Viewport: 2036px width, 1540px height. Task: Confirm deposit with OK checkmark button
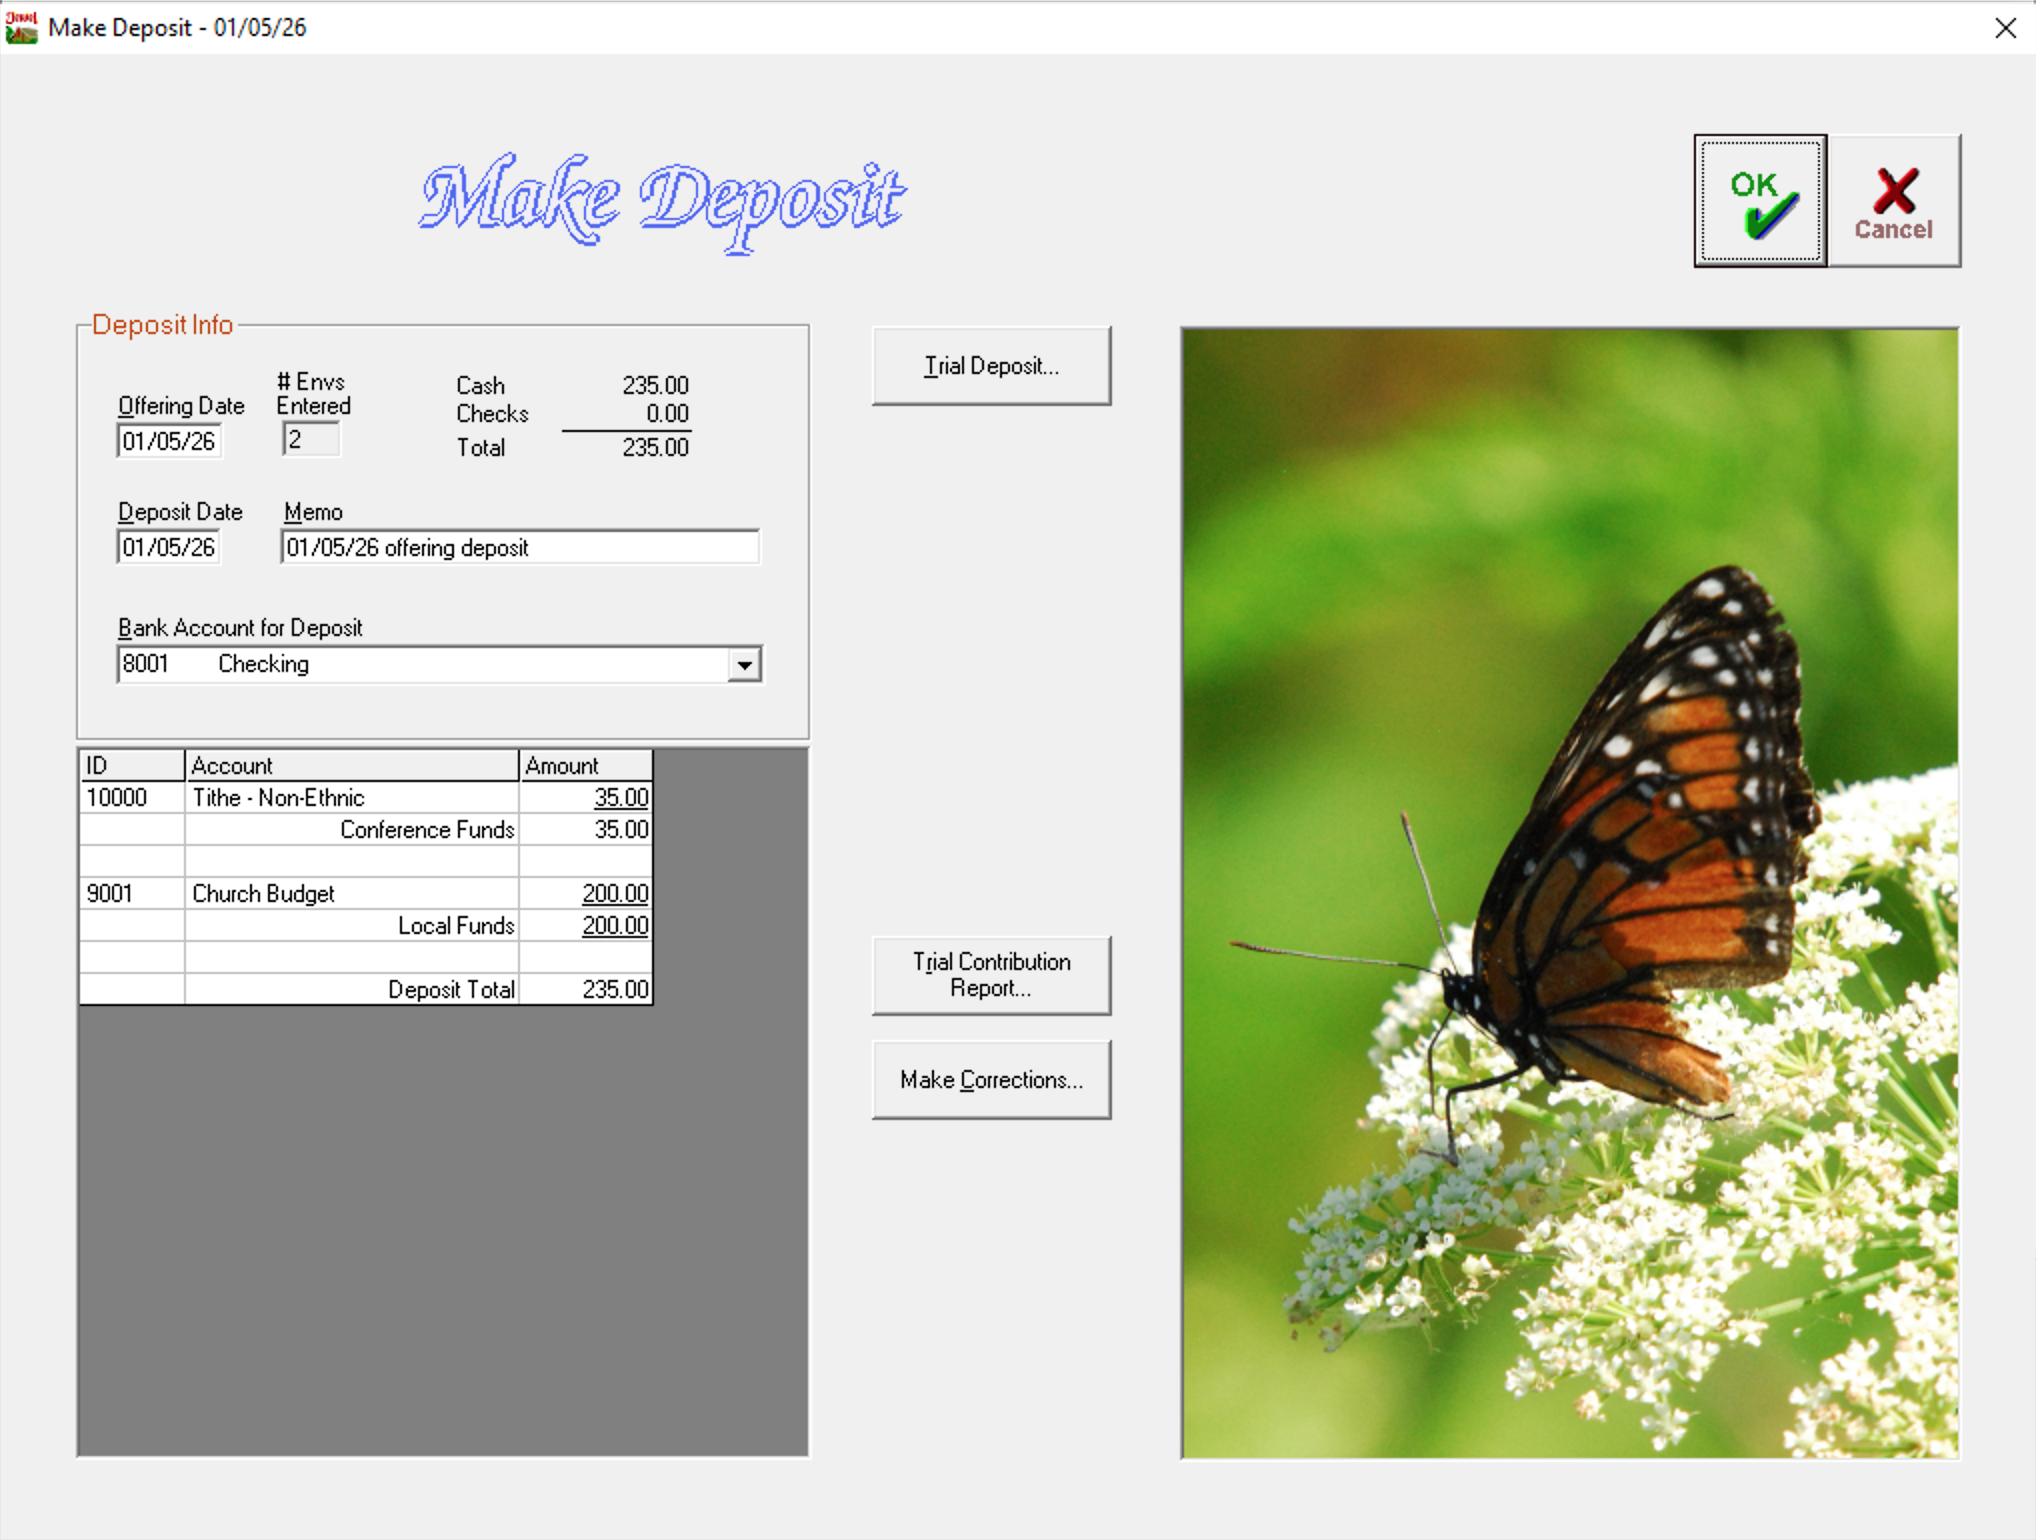(1759, 201)
